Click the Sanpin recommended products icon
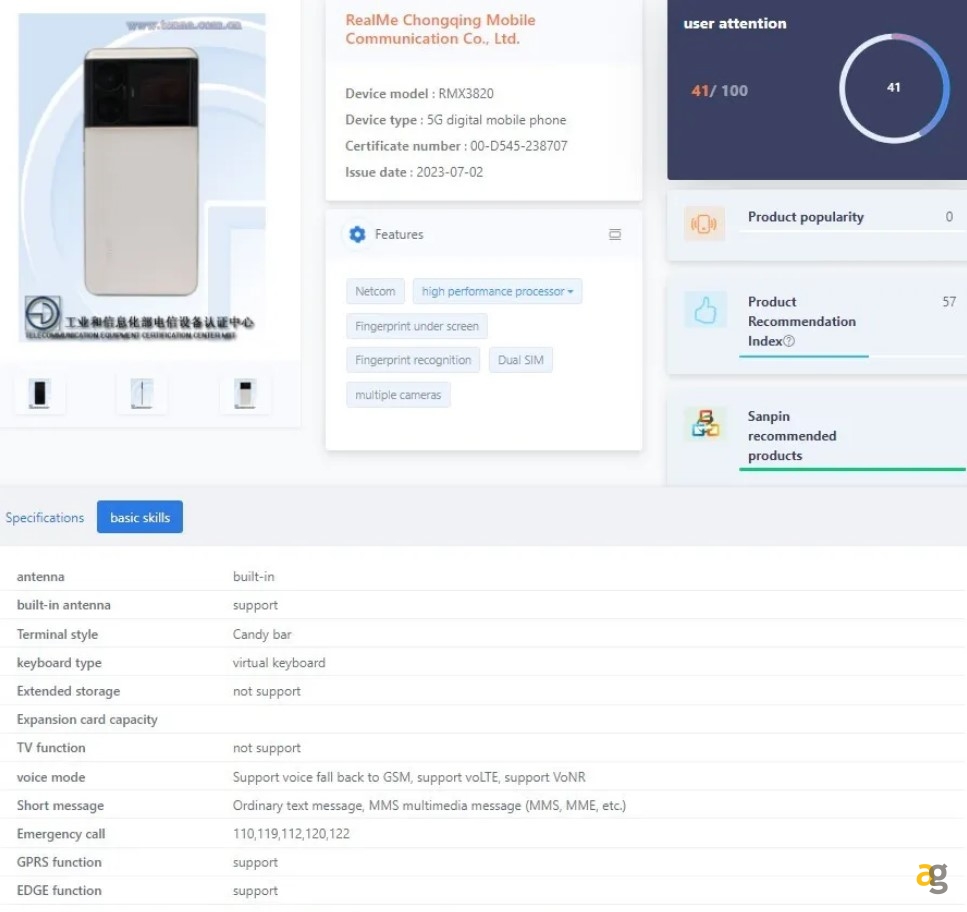967x912 pixels. [705, 424]
